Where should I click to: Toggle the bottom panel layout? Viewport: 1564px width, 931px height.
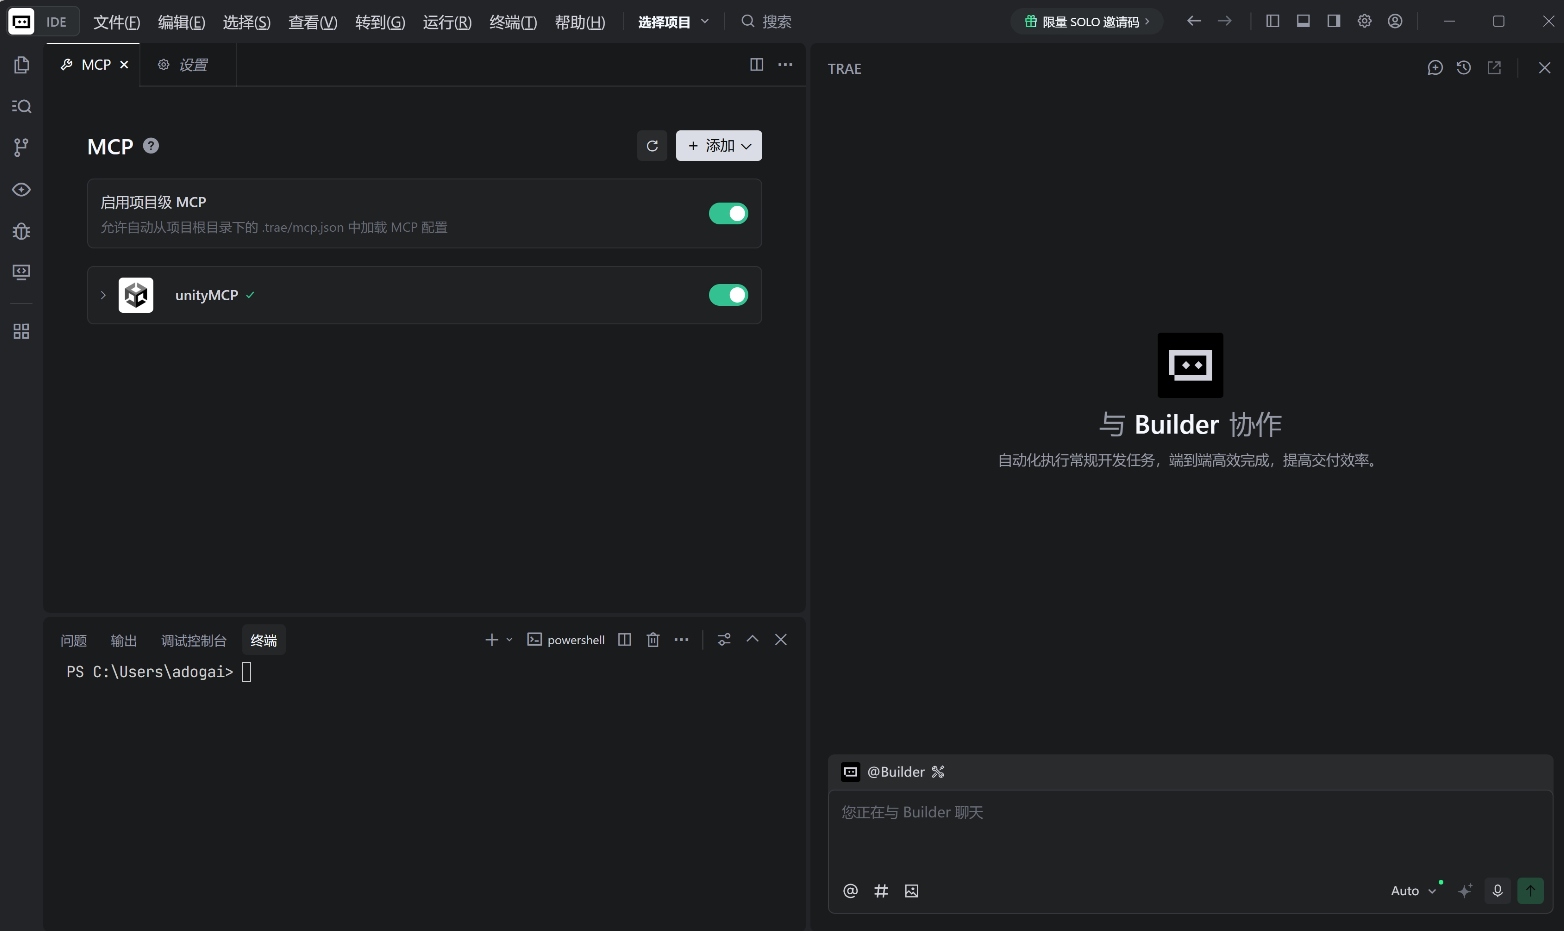[x=1303, y=21]
